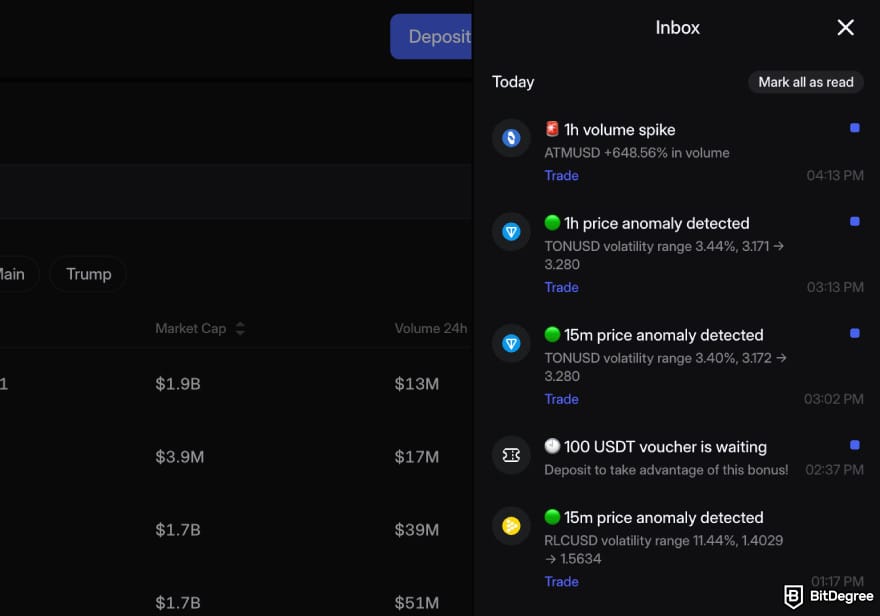Click the green dot on 1h price anomaly
This screenshot has width=880, height=616.
[x=552, y=223]
